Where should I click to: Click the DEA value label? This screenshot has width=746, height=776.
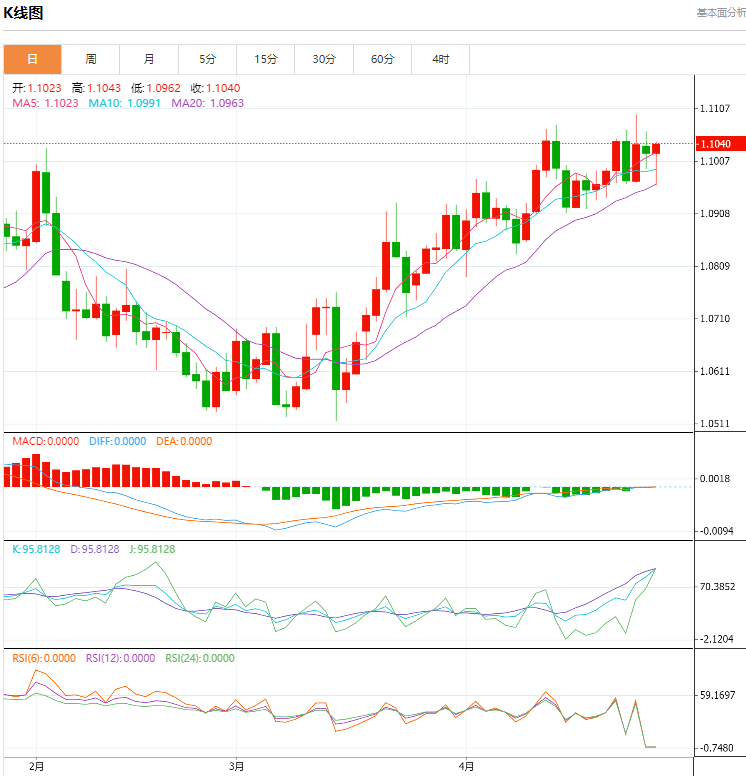[x=185, y=441]
